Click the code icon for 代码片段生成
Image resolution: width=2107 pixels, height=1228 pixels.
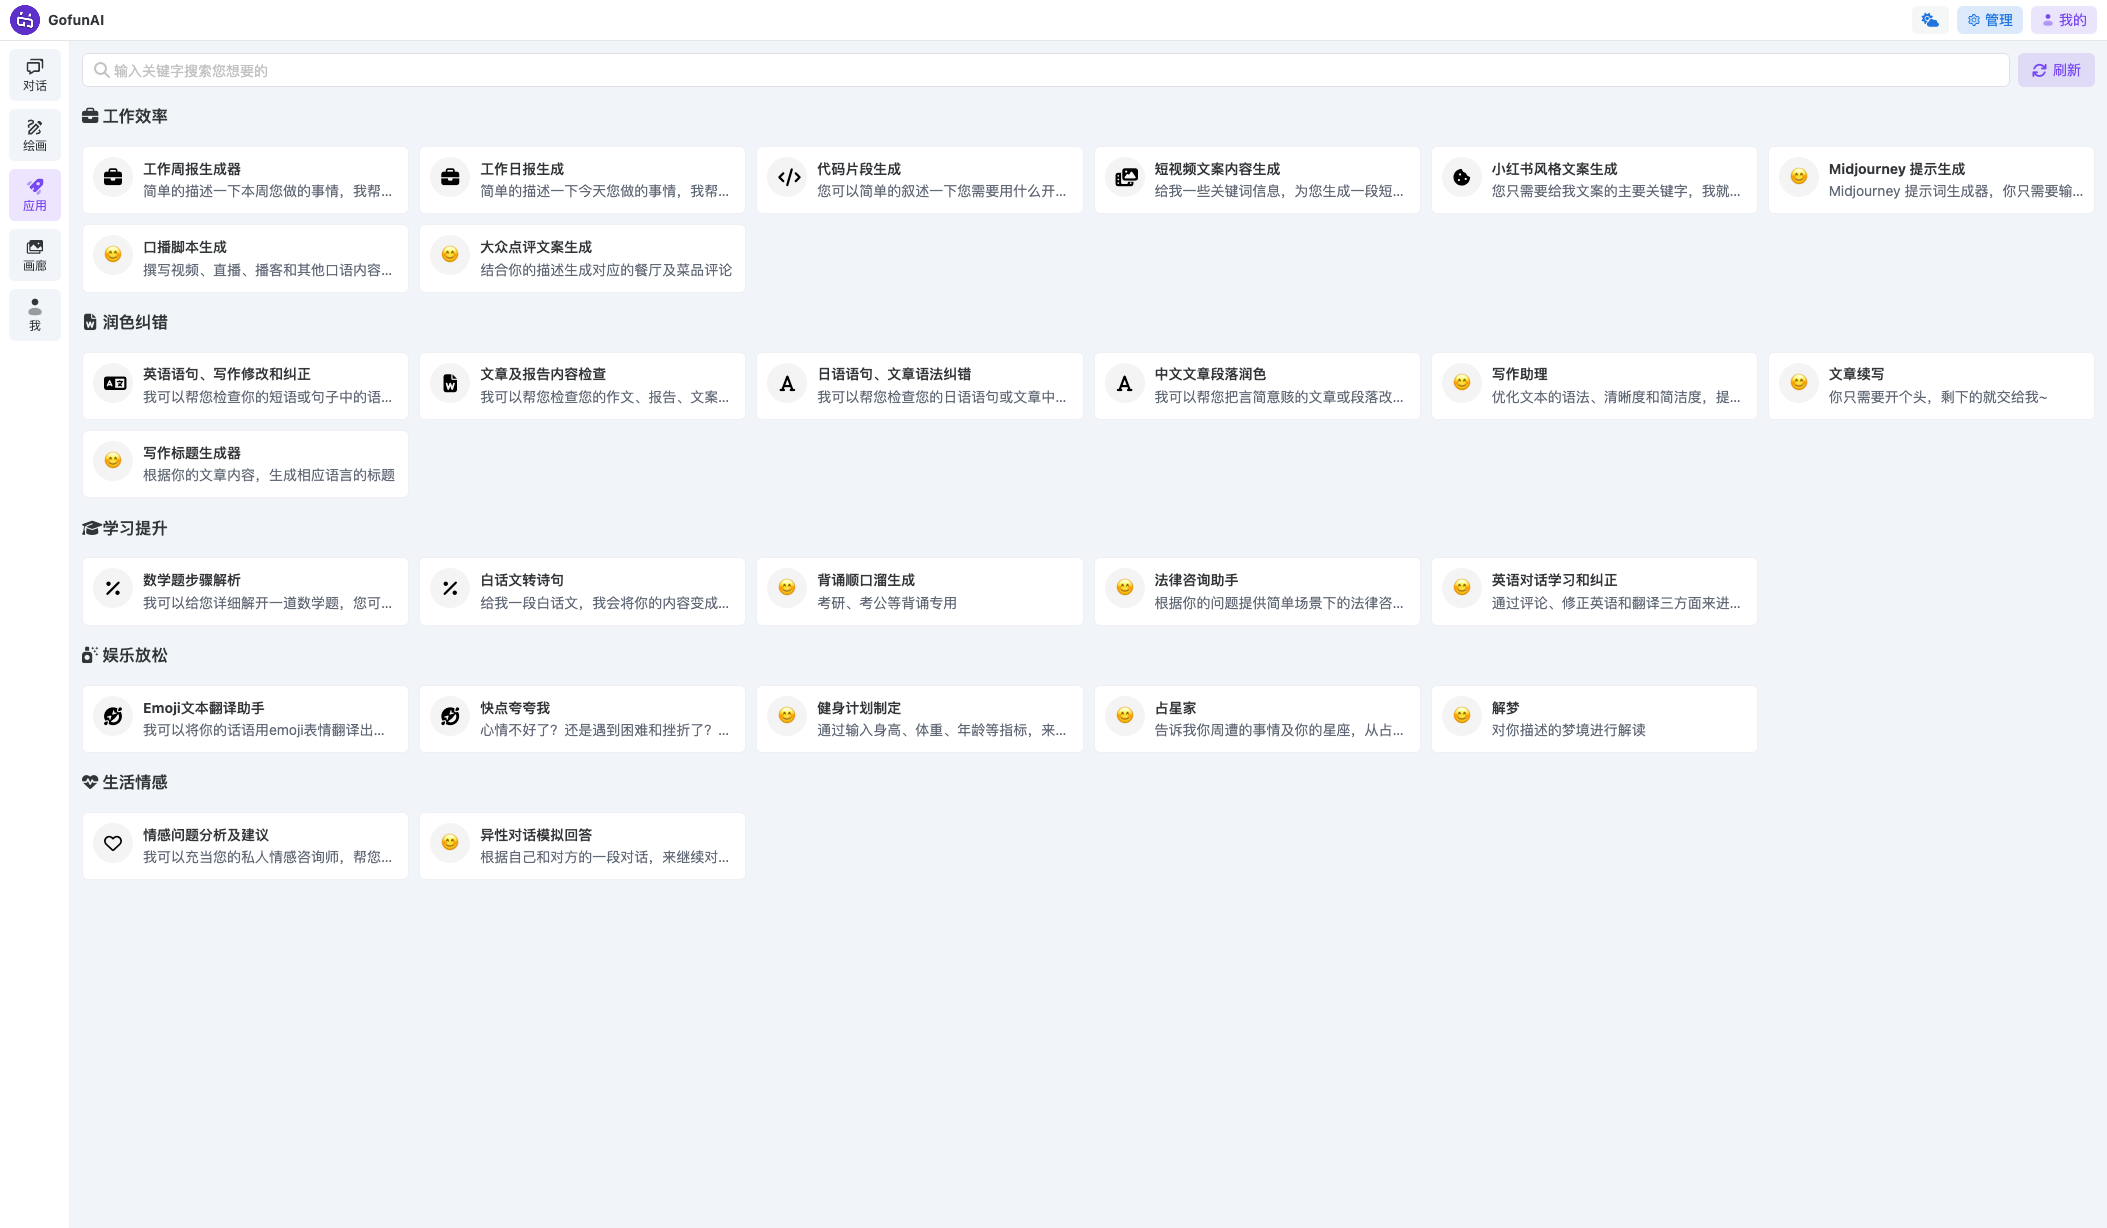click(x=789, y=178)
